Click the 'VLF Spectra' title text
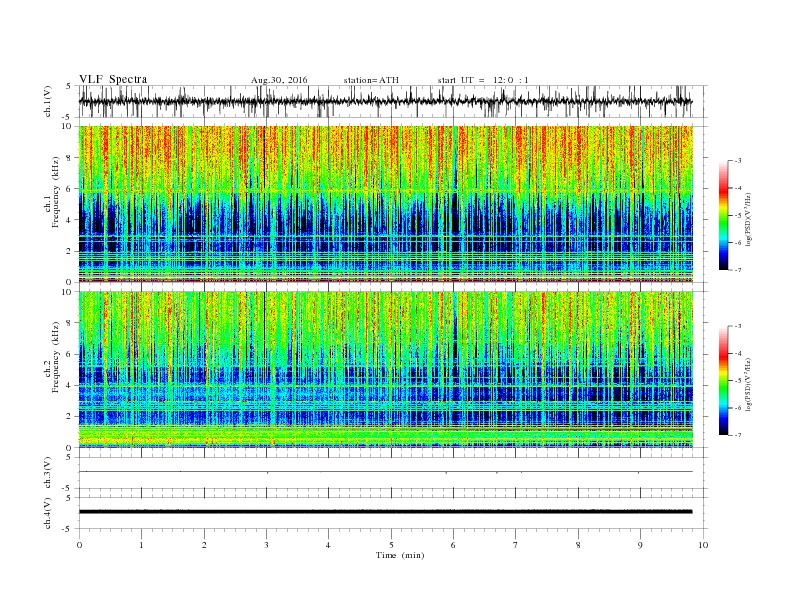792x612 pixels. (x=113, y=79)
